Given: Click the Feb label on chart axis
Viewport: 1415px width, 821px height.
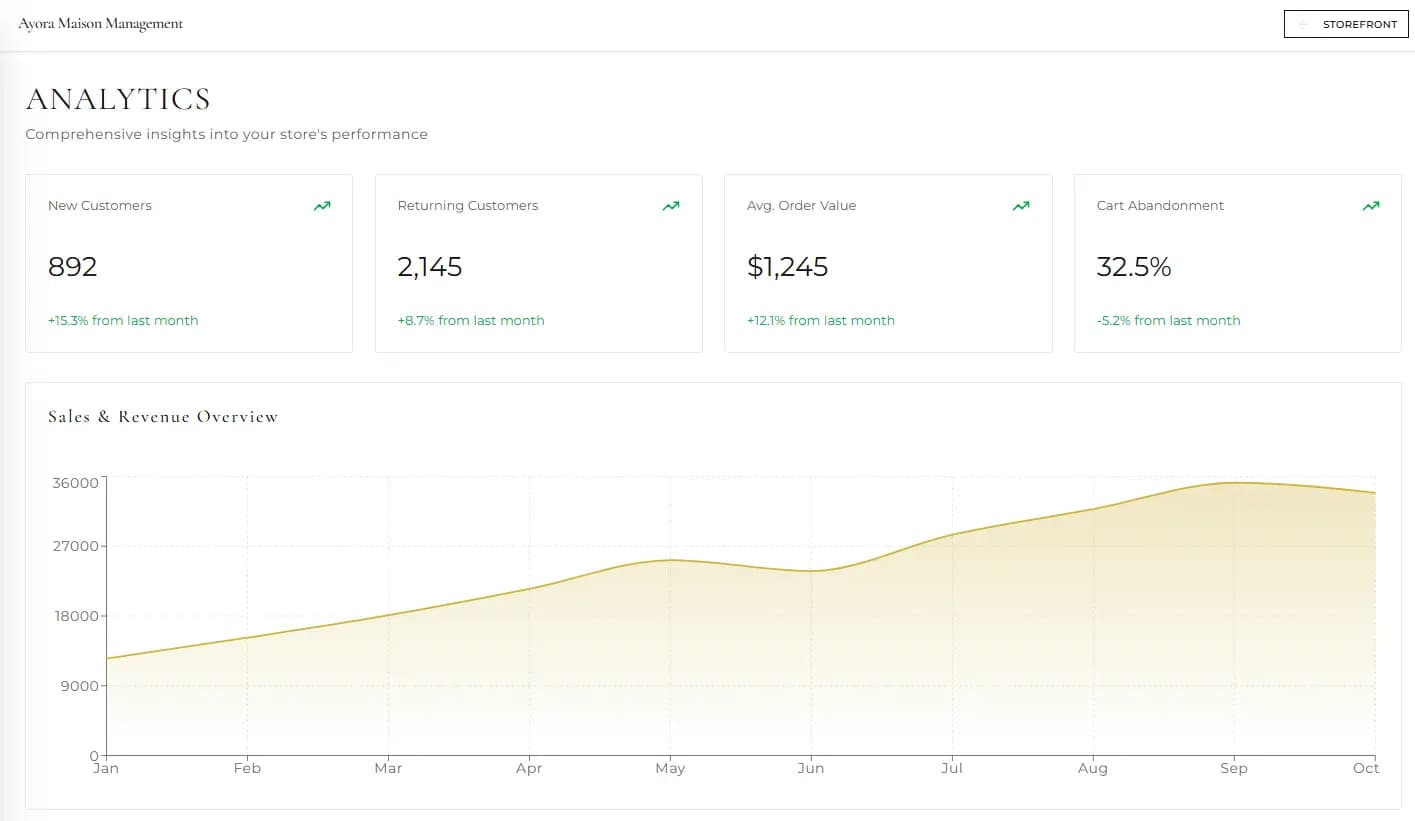Looking at the screenshot, I should (x=247, y=768).
